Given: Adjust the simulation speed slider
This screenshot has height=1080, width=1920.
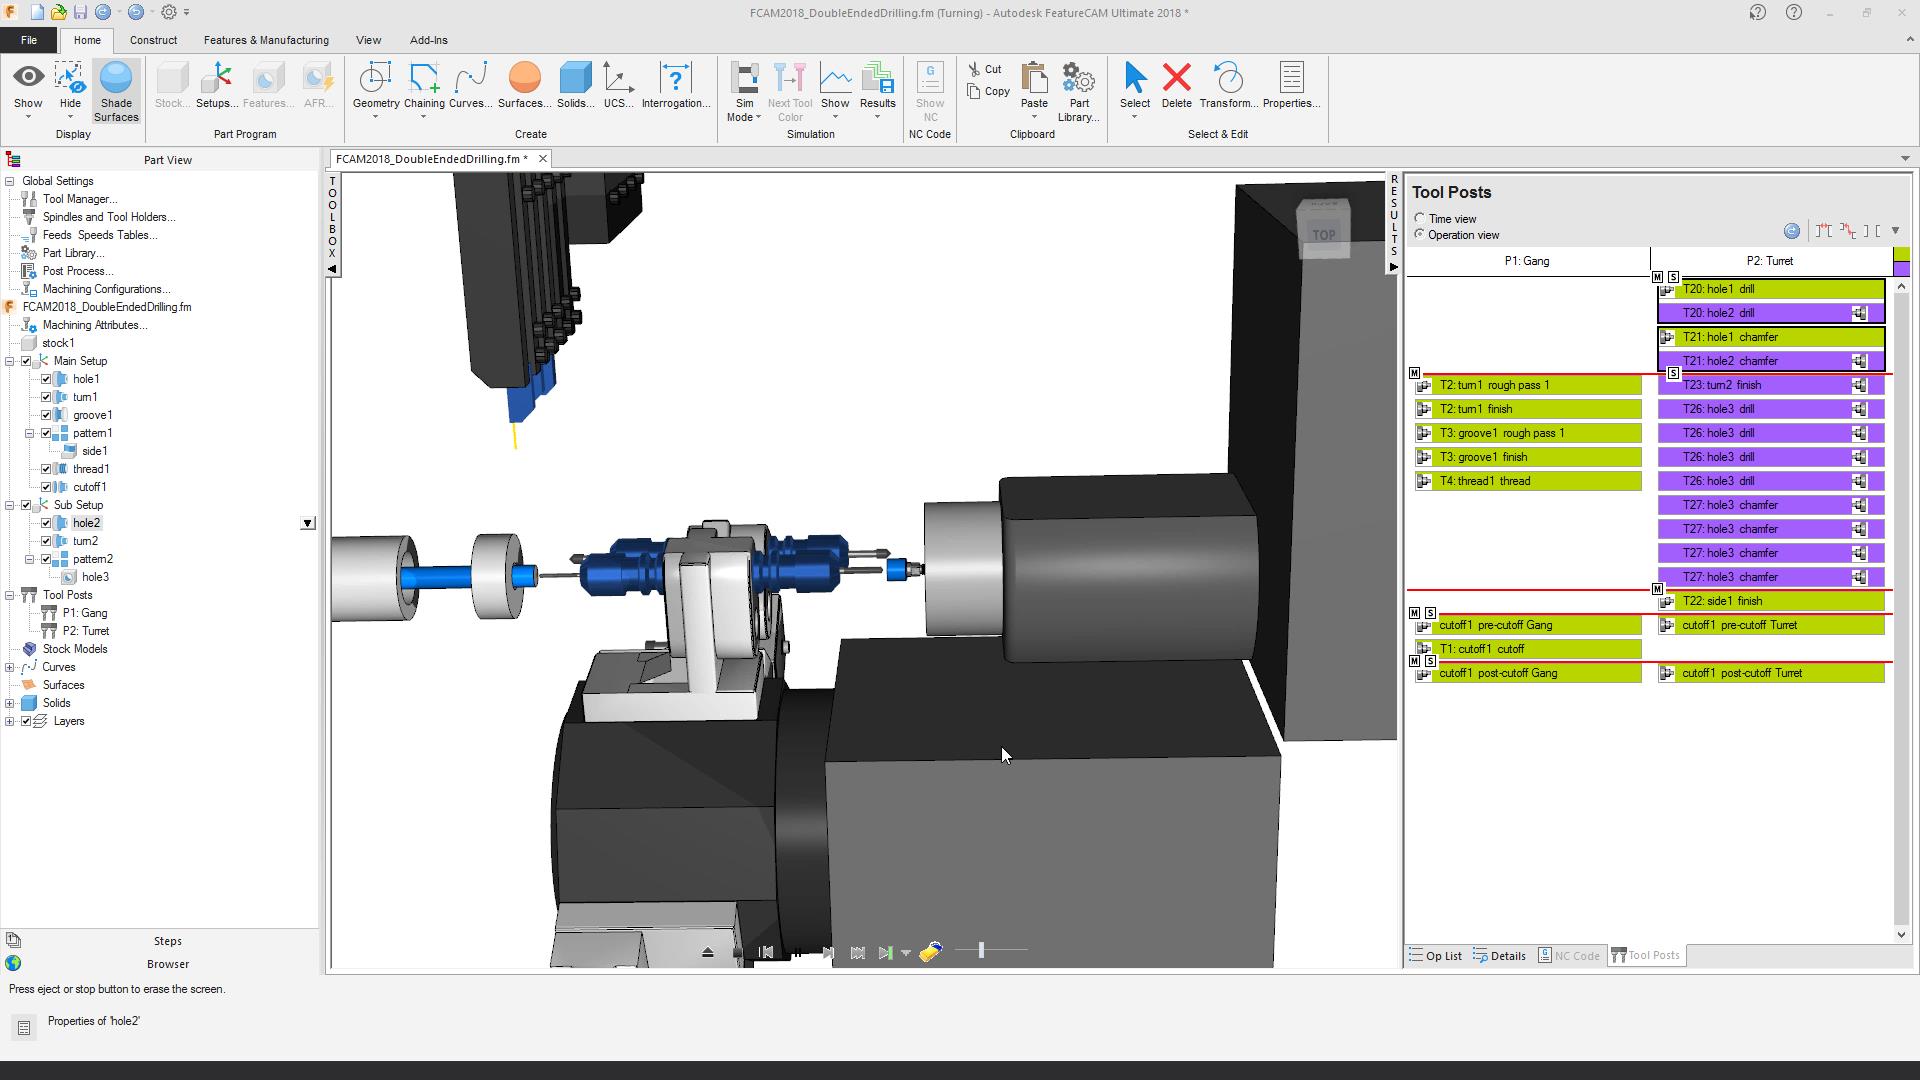Looking at the screenshot, I should click(981, 951).
